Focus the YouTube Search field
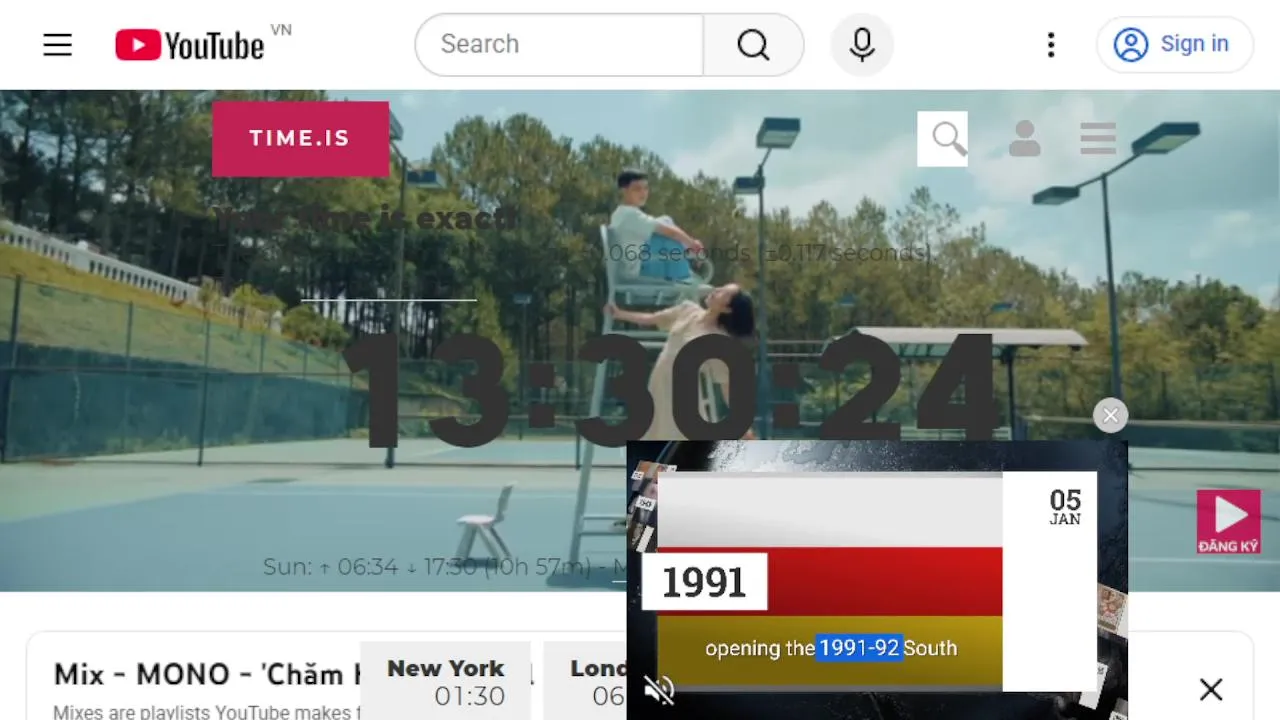Viewport: 1280px width, 720px height. click(560, 44)
